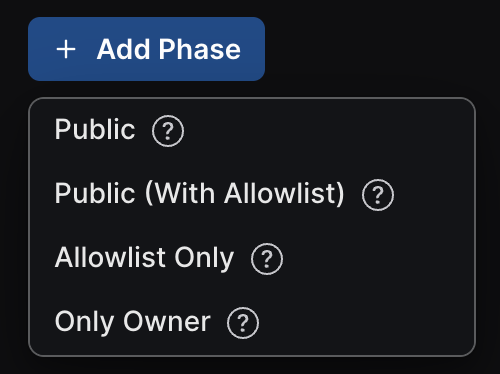Click info icon following Allowlist) text

378,195
